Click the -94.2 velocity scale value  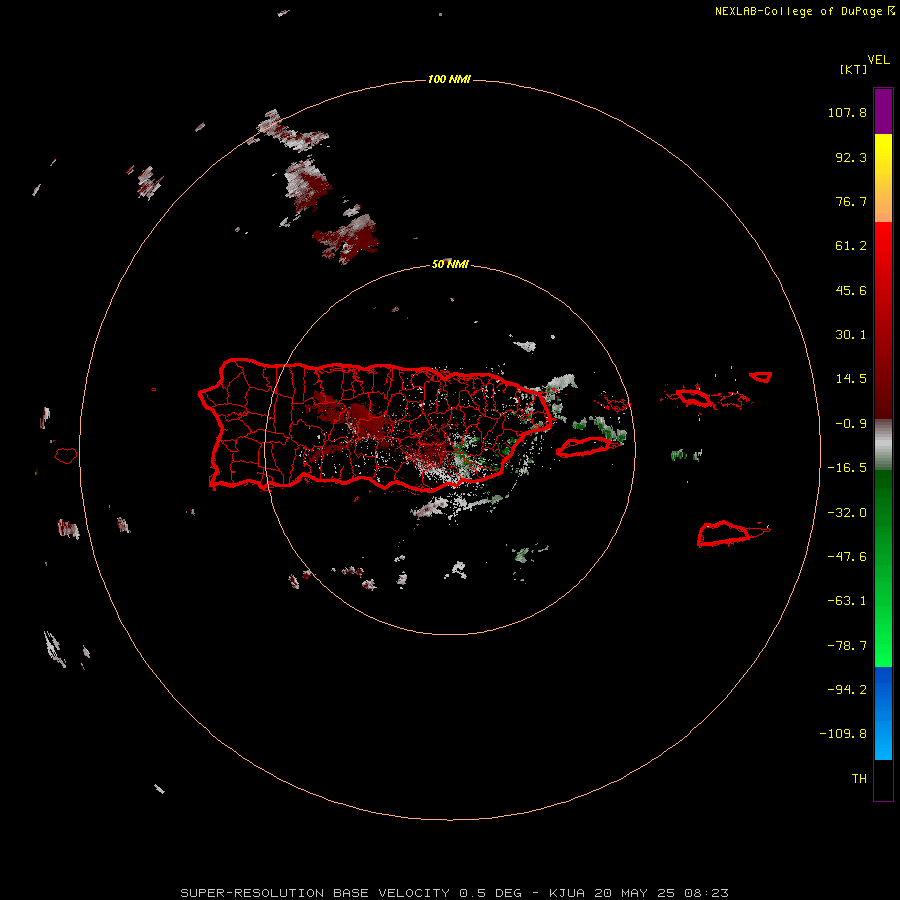pos(847,690)
